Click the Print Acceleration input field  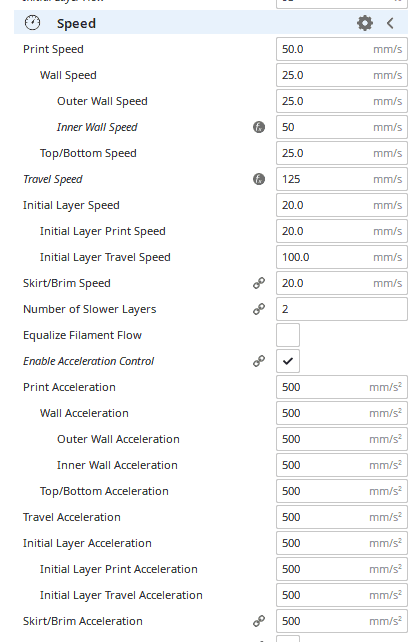pyautogui.click(x=342, y=387)
